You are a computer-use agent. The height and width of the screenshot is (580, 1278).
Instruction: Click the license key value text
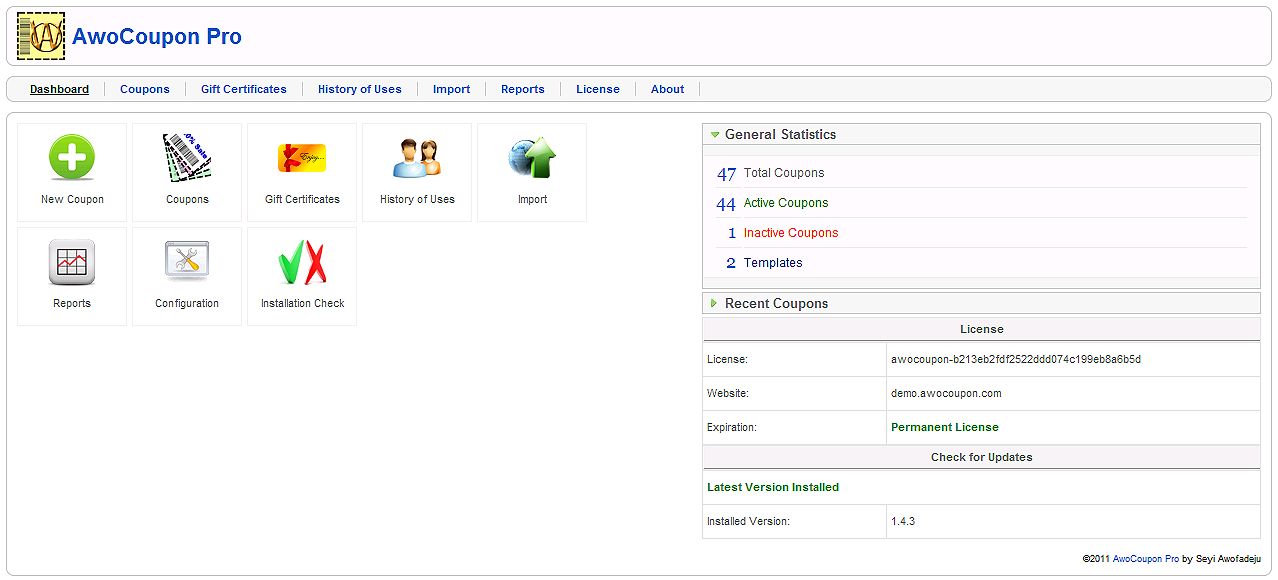[1016, 359]
